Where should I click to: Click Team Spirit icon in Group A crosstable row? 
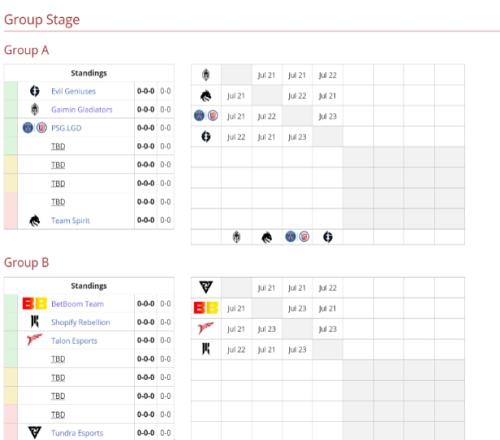[x=206, y=96]
